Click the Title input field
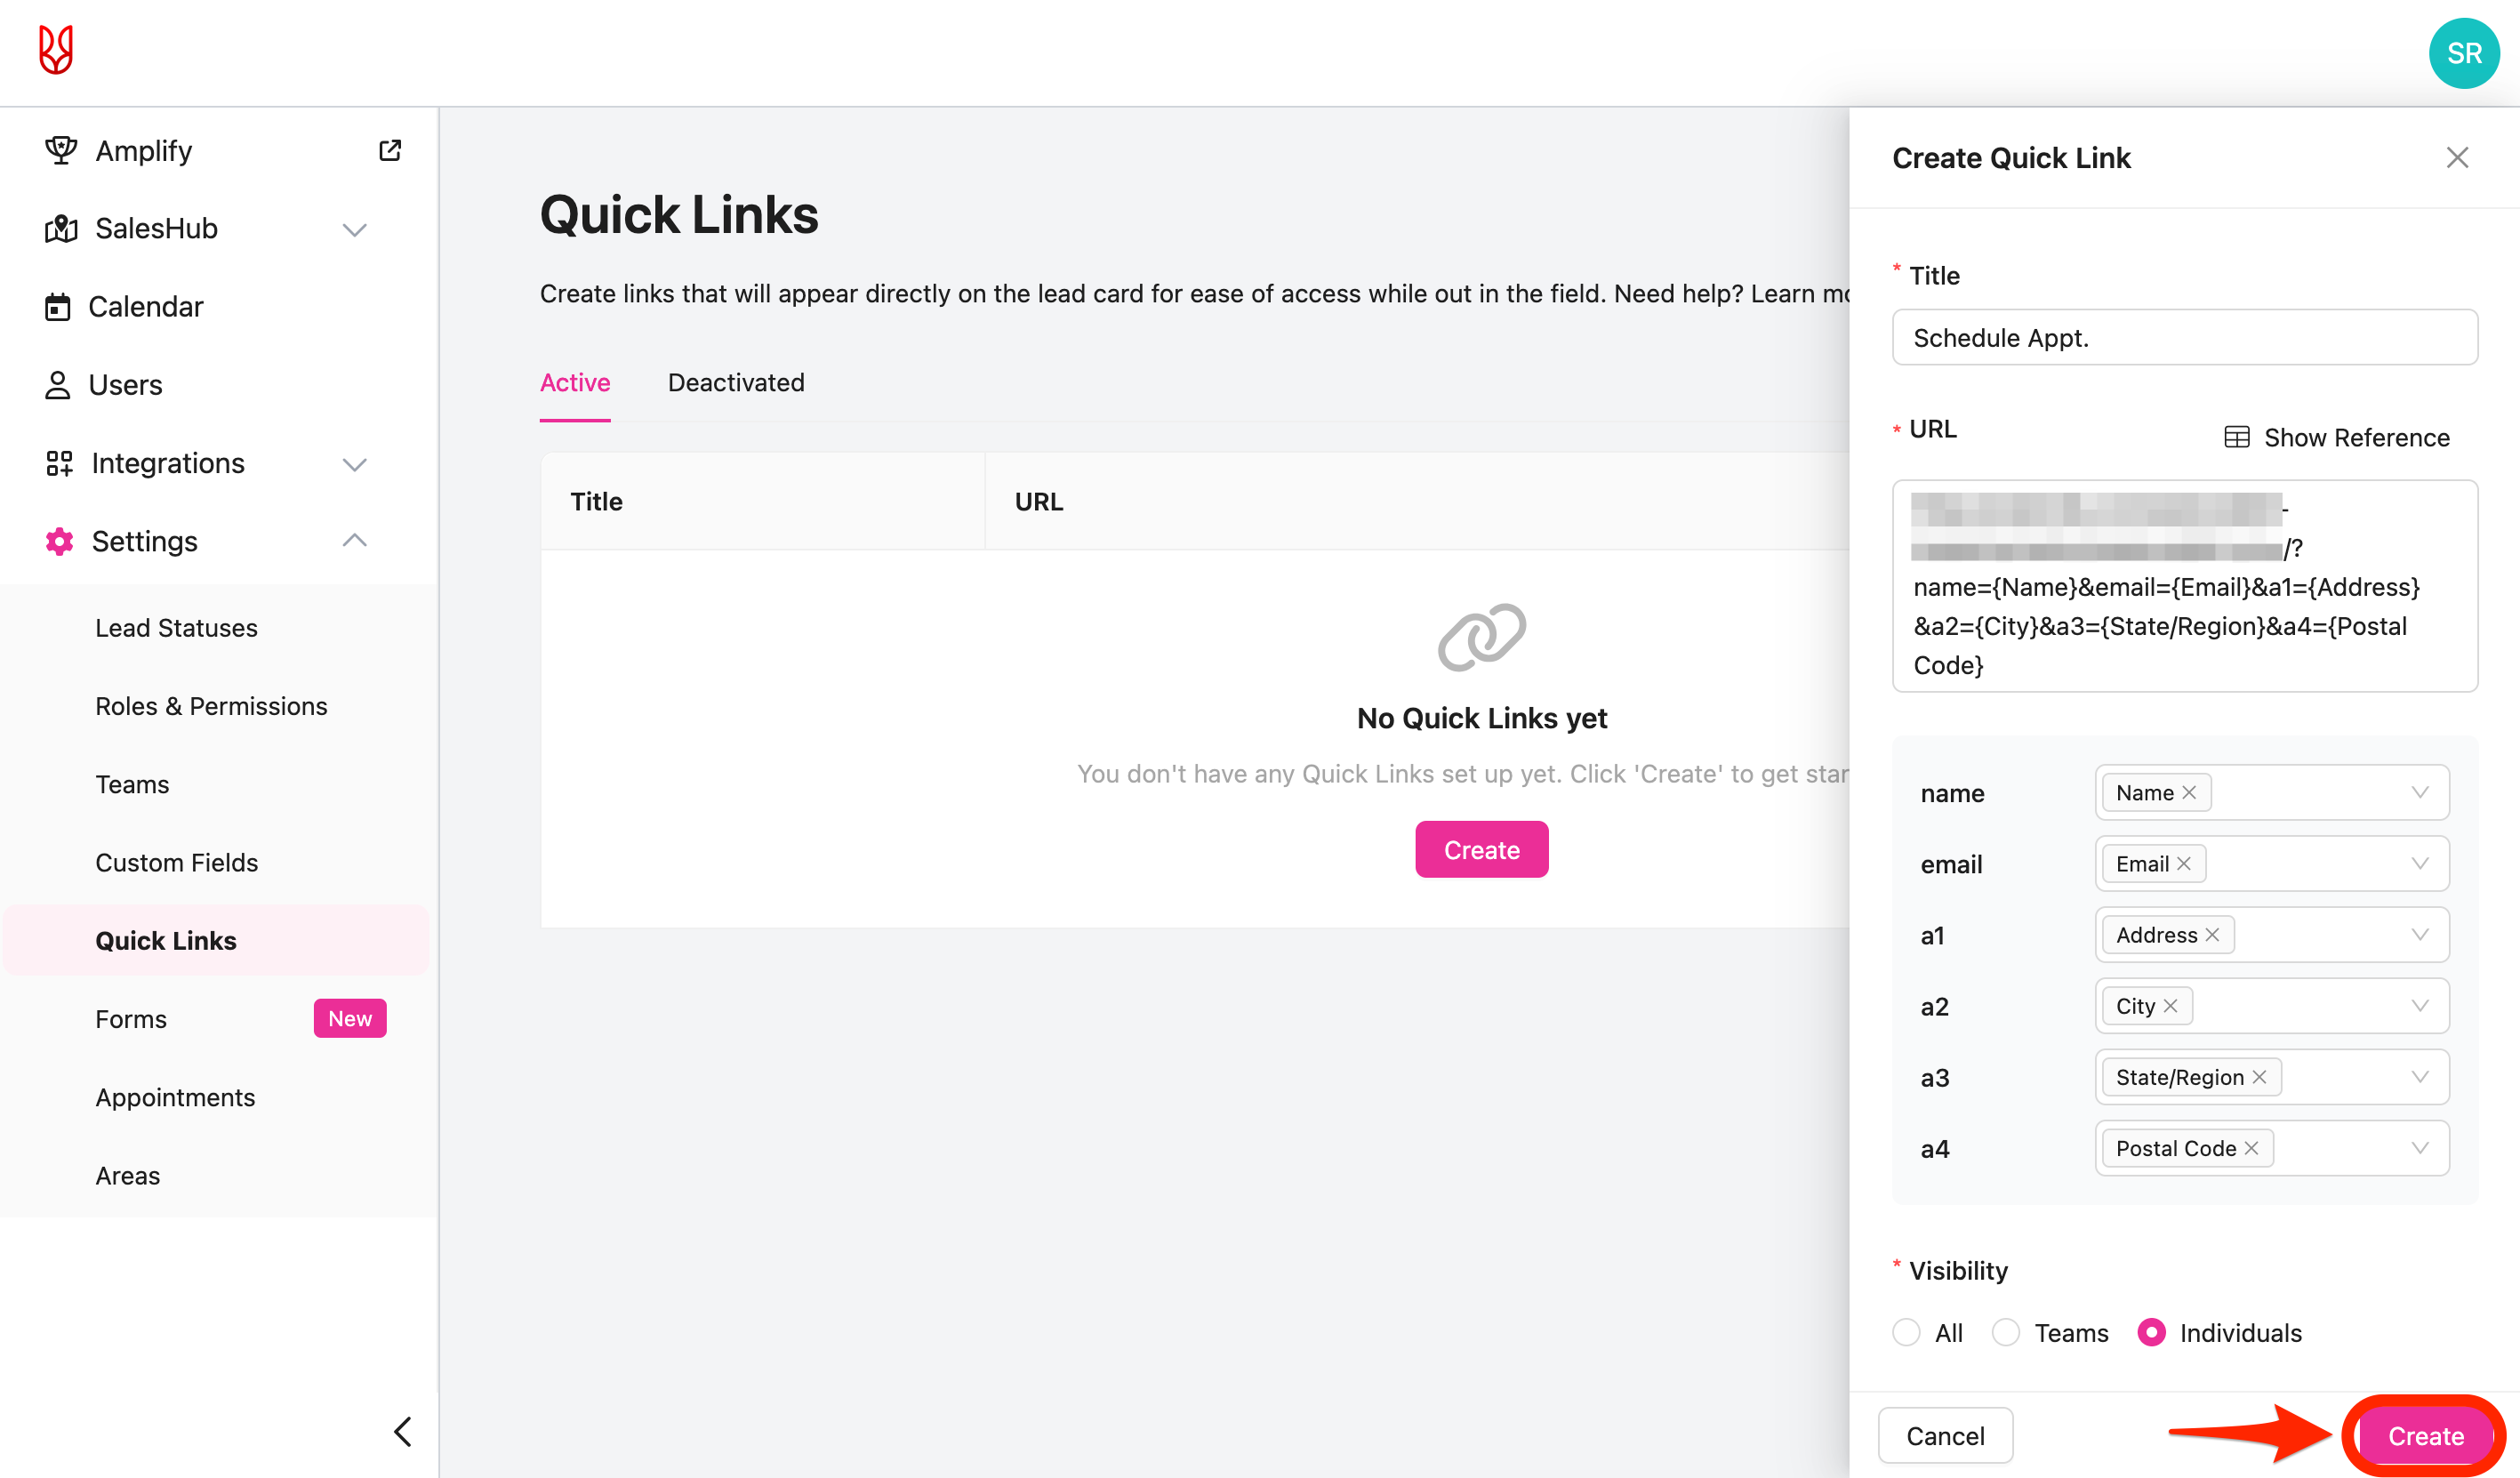 [x=2184, y=338]
